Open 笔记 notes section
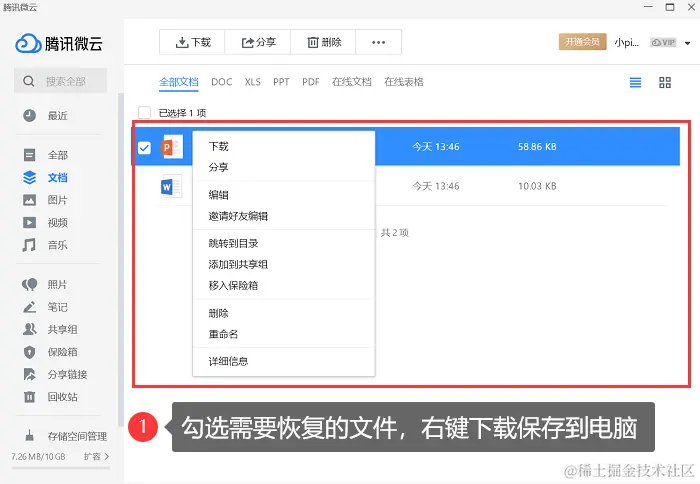700x484 pixels. [45, 307]
